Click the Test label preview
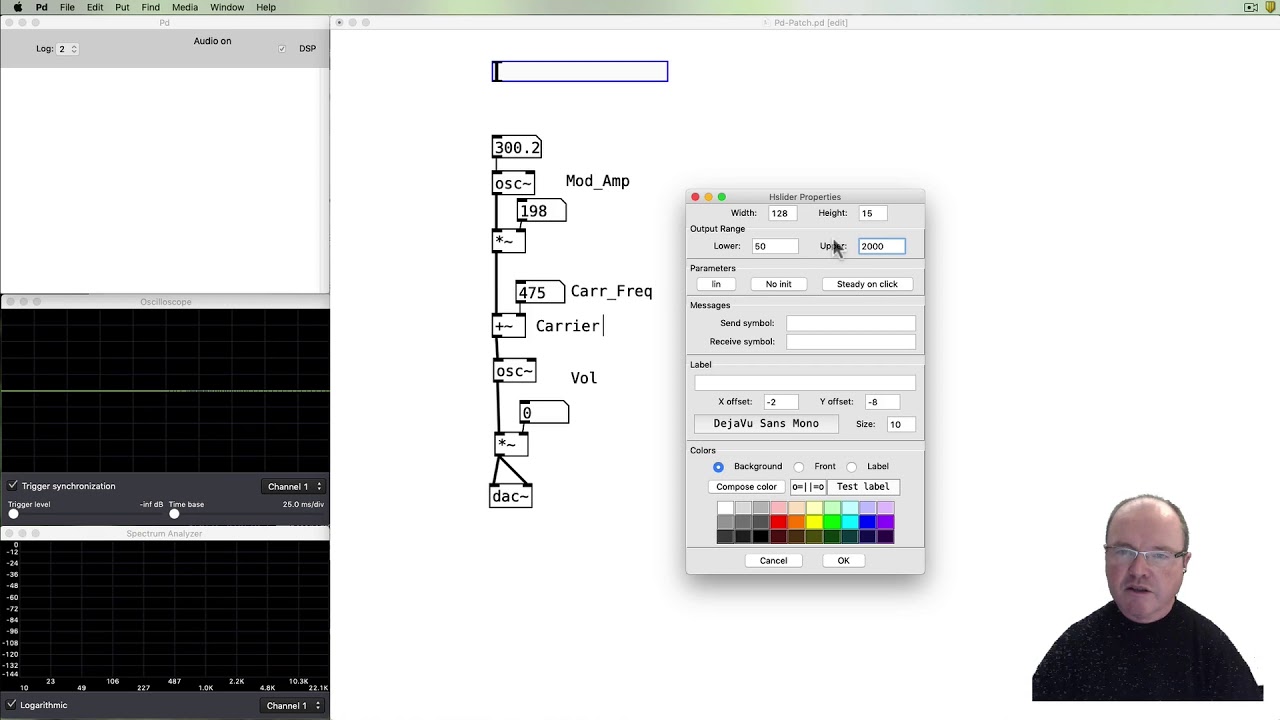This screenshot has height=720, width=1280. (863, 487)
